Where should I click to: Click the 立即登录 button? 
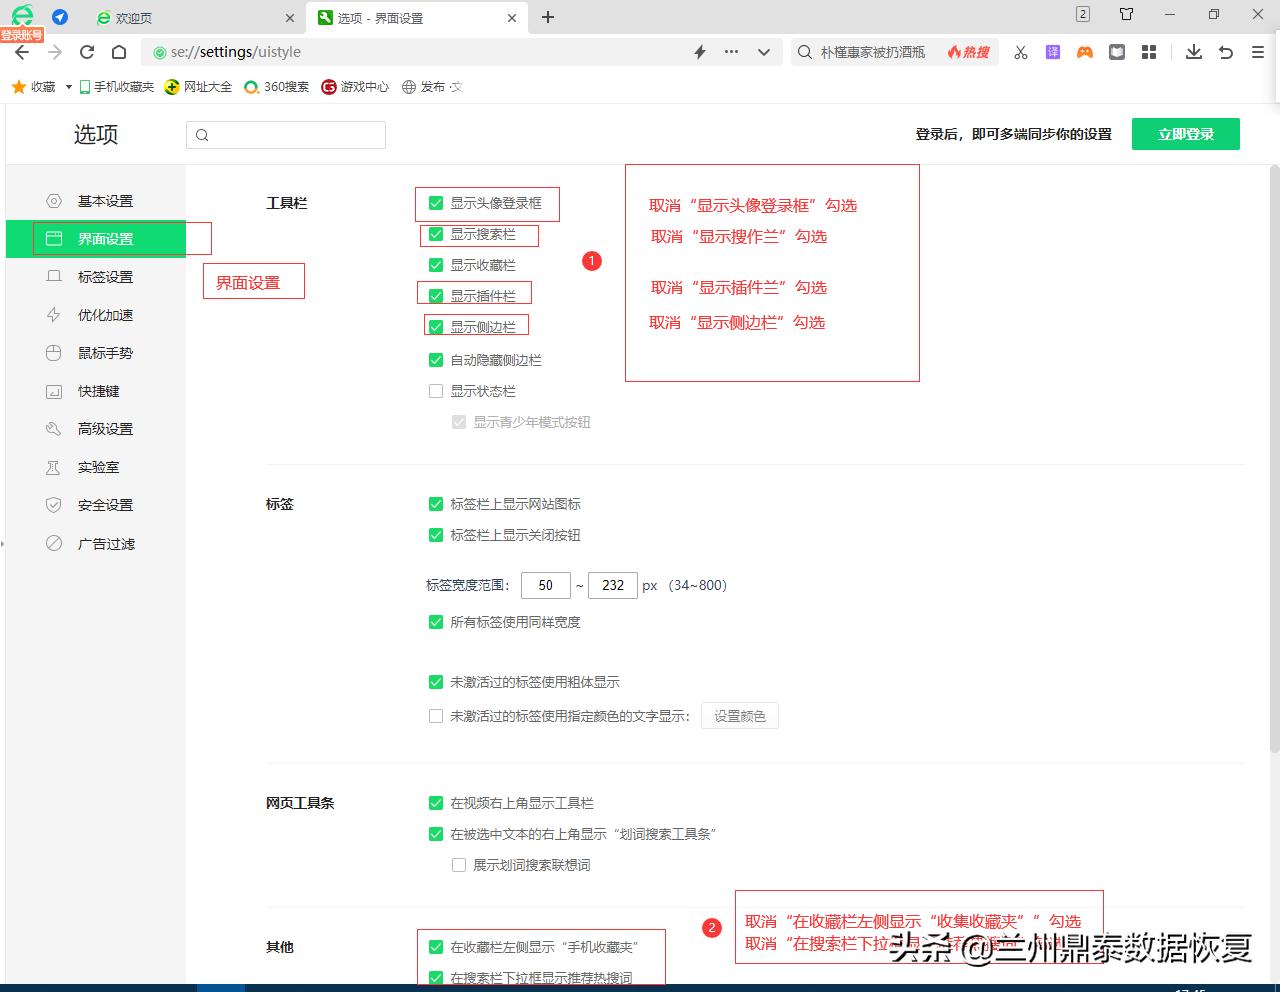[x=1186, y=133]
